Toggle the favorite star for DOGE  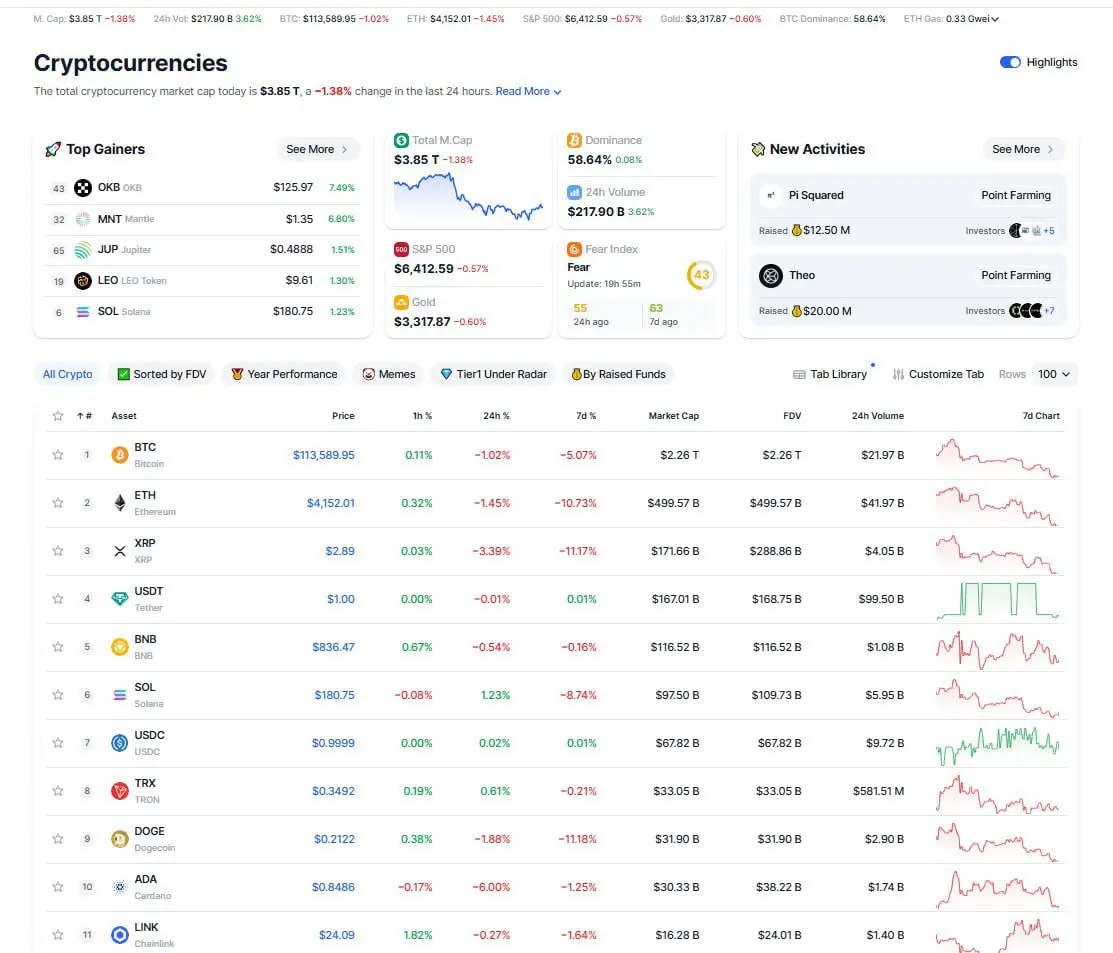coord(58,839)
